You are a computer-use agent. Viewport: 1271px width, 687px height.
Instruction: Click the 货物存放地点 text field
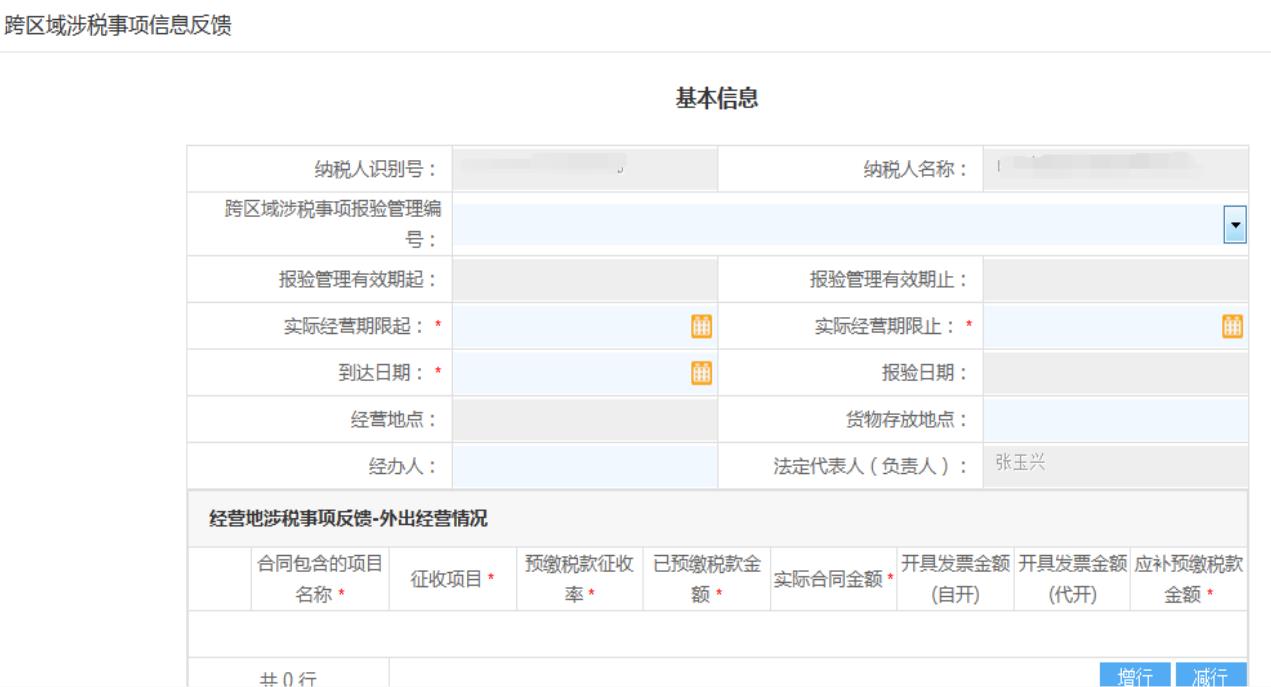(x=1115, y=420)
